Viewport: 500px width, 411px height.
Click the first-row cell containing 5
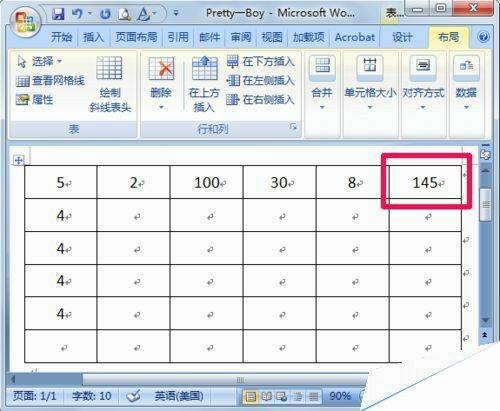[61, 182]
